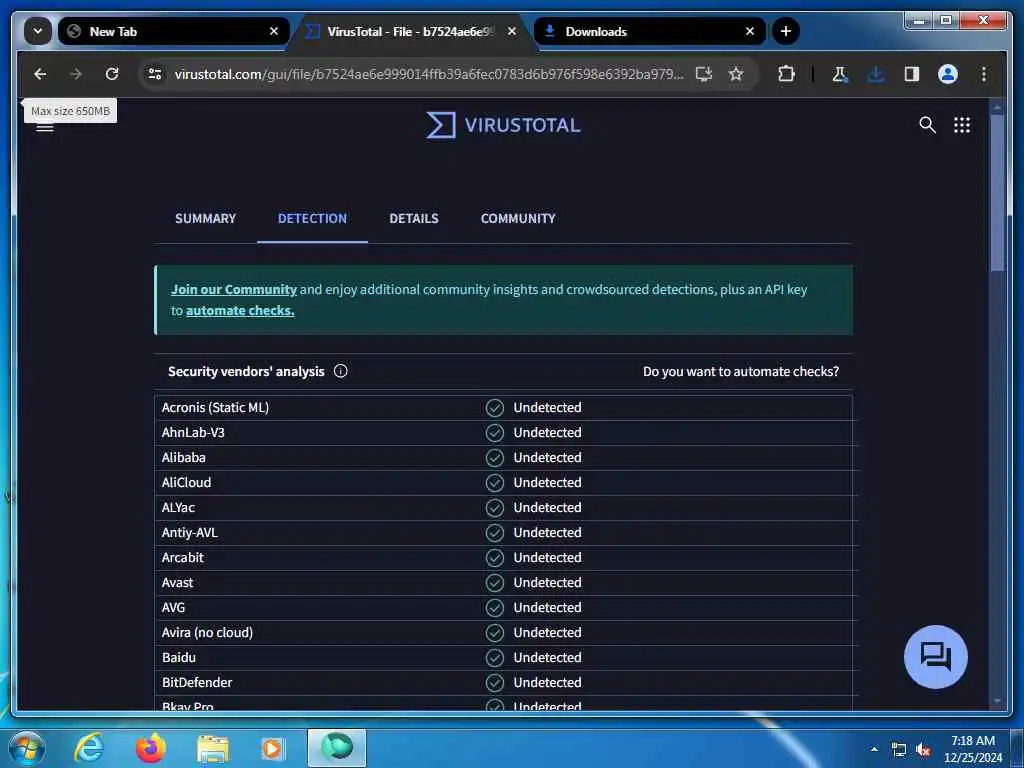Click the Acronis (Static ML) row label

pyautogui.click(x=215, y=408)
